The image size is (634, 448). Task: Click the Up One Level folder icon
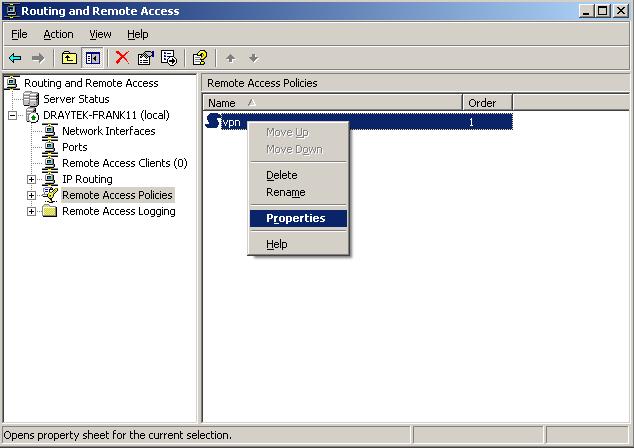coord(69,58)
